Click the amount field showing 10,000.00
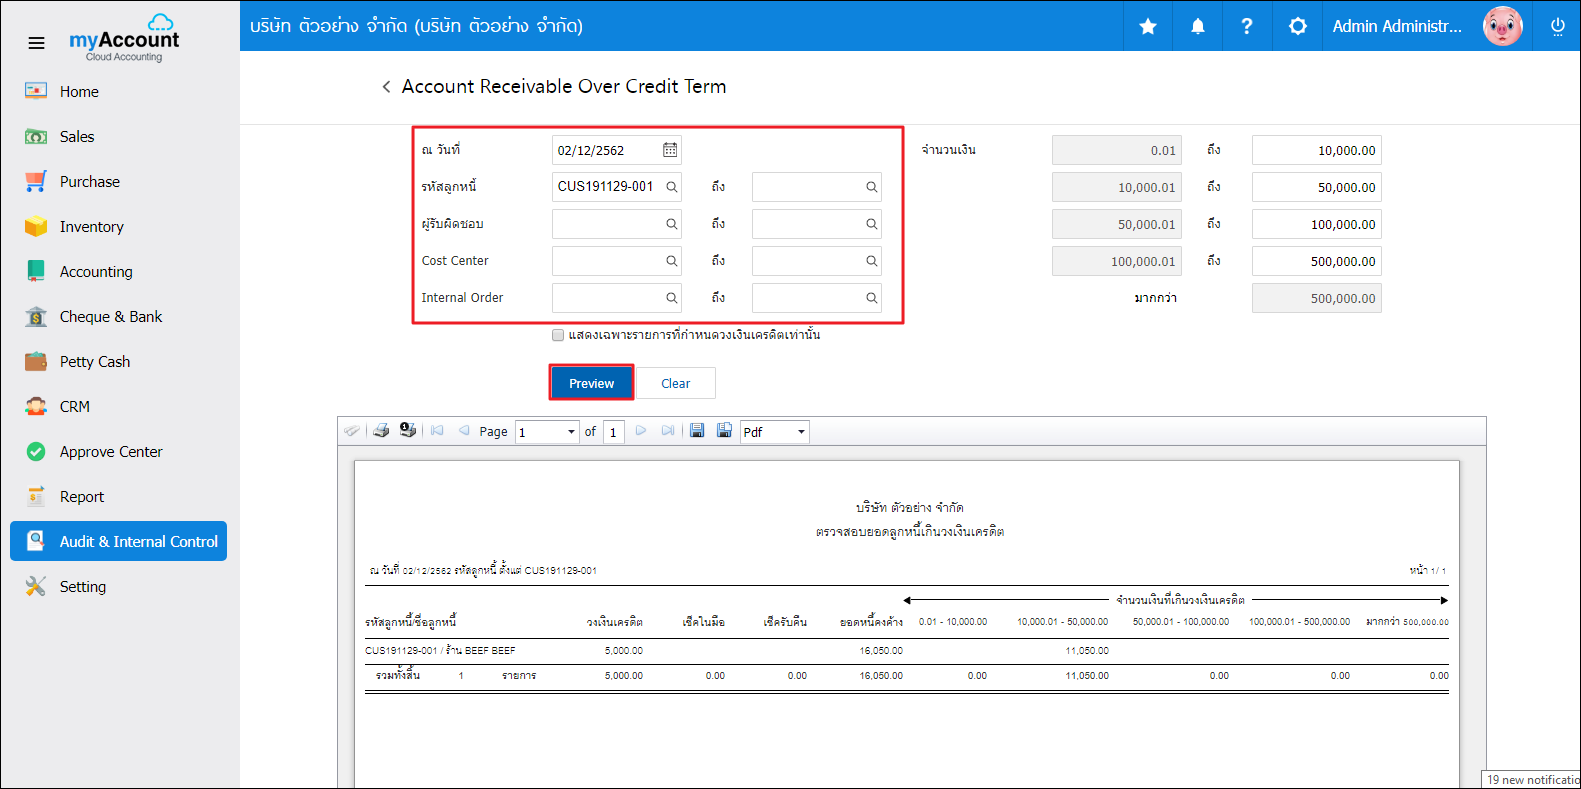The height and width of the screenshot is (789, 1581). click(x=1316, y=150)
